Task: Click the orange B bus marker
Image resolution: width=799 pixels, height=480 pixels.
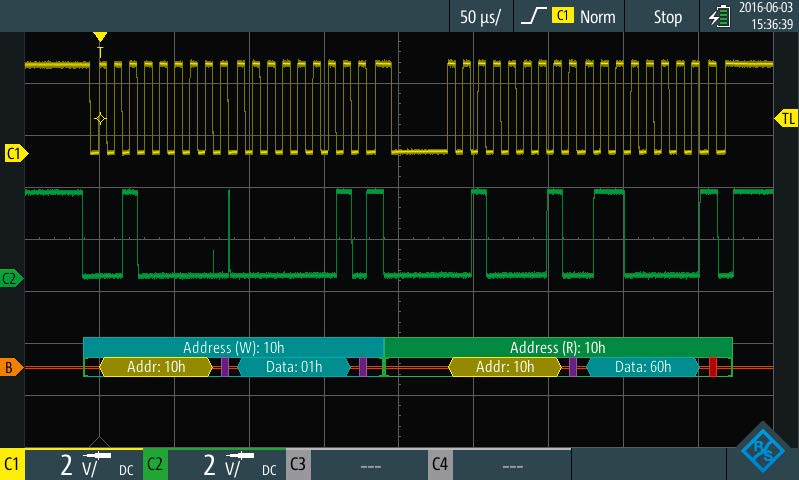Action: tap(10, 368)
